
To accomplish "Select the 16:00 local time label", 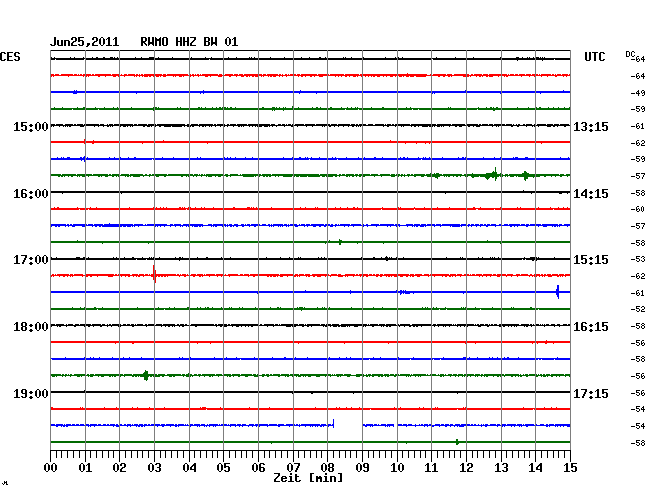I will 31,194.
